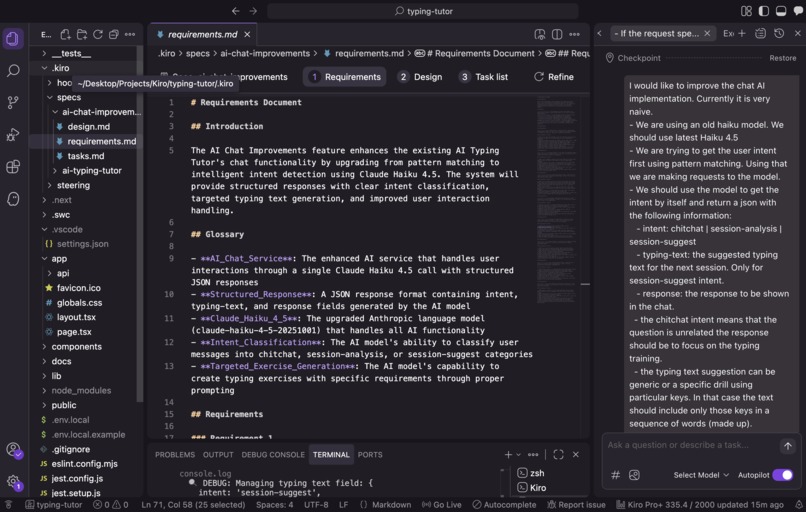Screen dimensions: 806x512
Task: Open tasks.md in the file tree
Action: (x=86, y=156)
